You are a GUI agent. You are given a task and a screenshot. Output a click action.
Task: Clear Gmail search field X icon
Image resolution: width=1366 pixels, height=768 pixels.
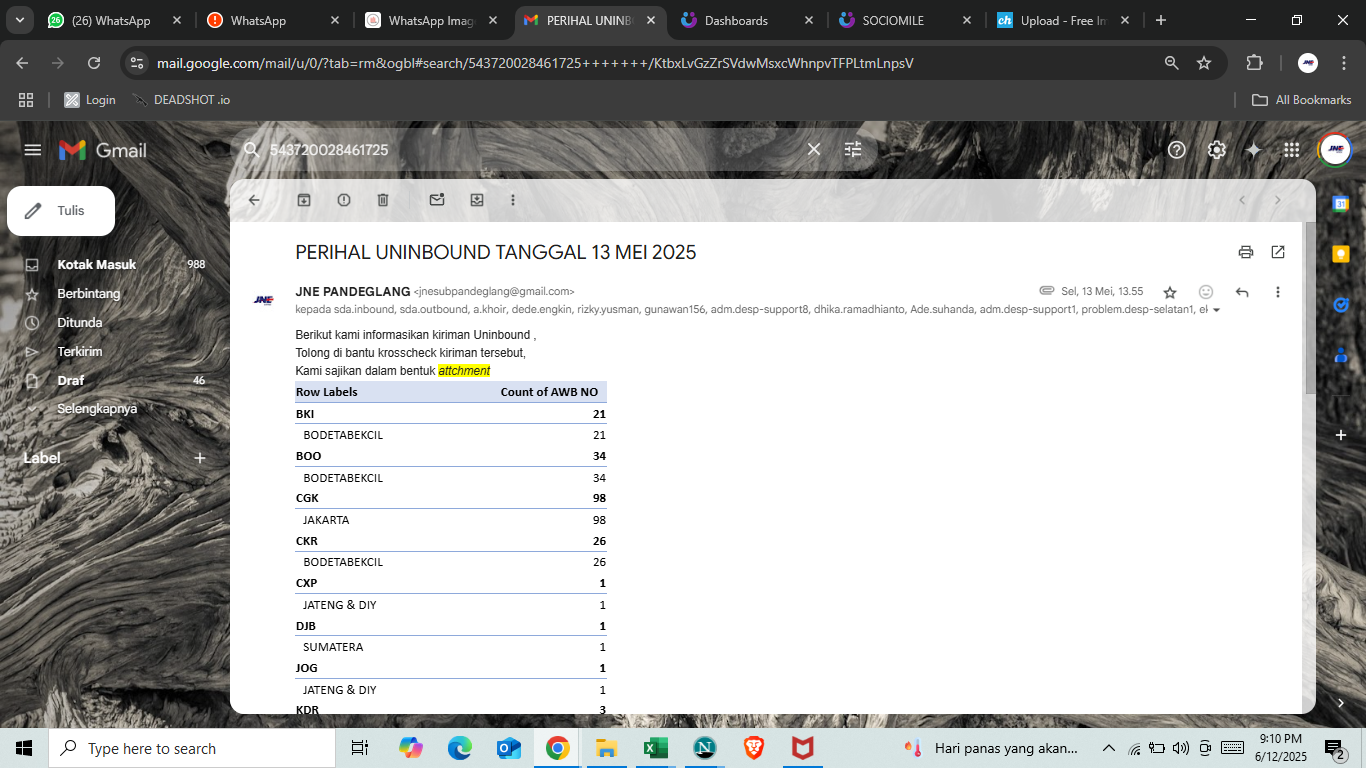[814, 149]
